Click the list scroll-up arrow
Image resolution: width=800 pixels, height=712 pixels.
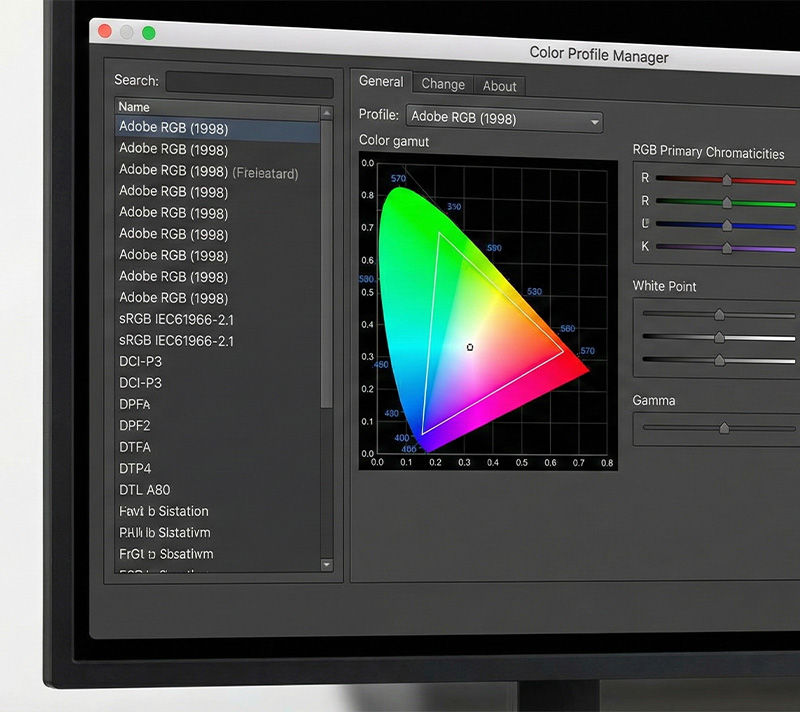326,113
